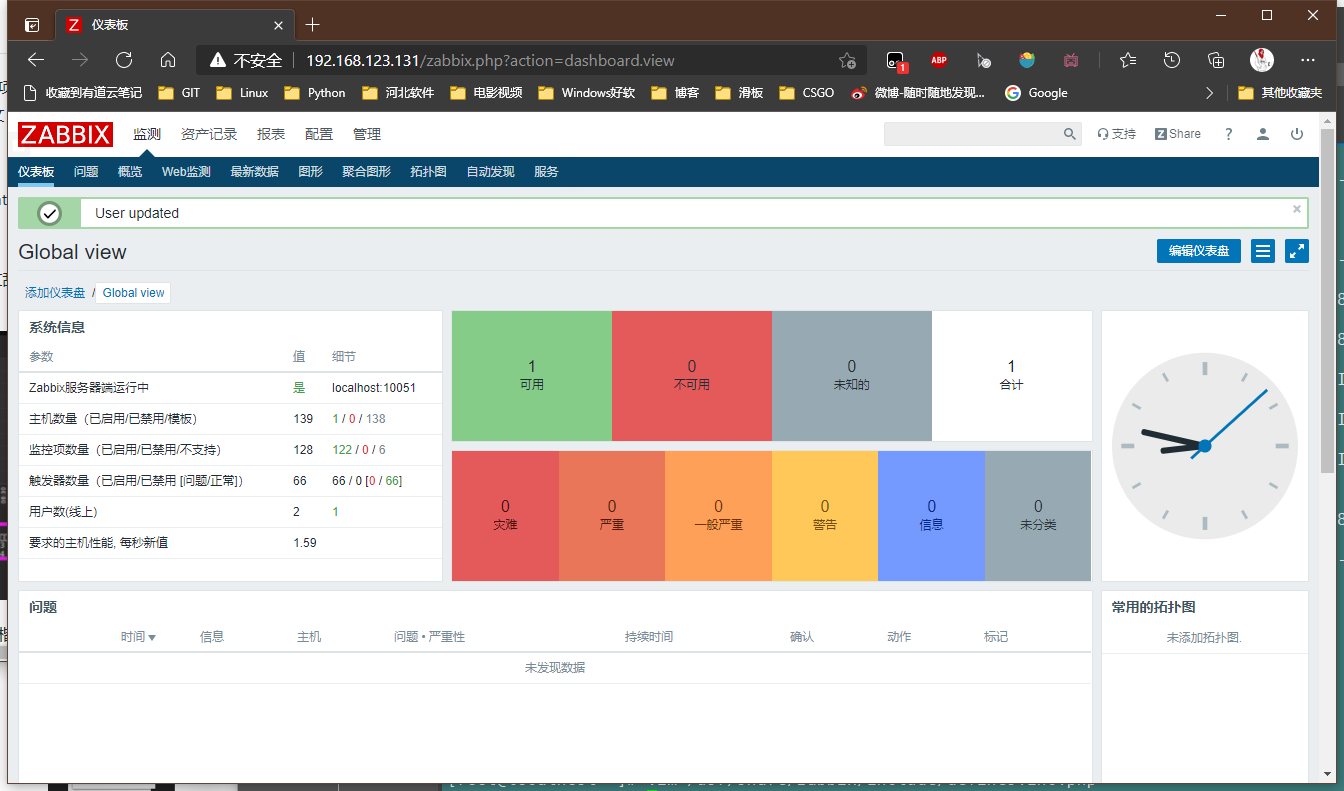Open the Zabbix user profile icon
The image size is (1344, 791).
1263,134
